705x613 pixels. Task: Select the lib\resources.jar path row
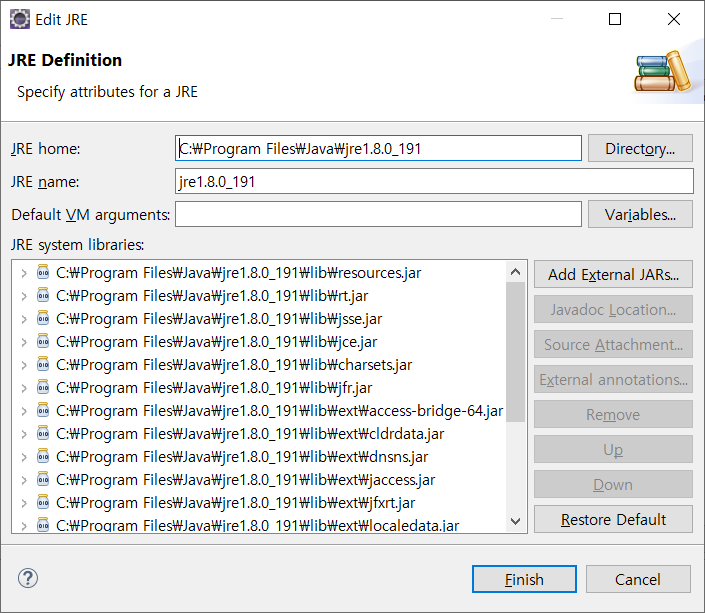(x=238, y=273)
